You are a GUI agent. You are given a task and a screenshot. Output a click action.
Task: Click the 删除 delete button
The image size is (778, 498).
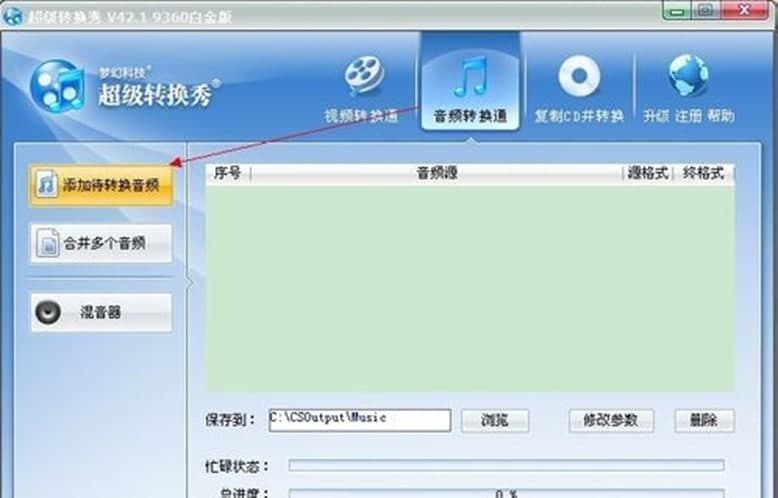704,420
